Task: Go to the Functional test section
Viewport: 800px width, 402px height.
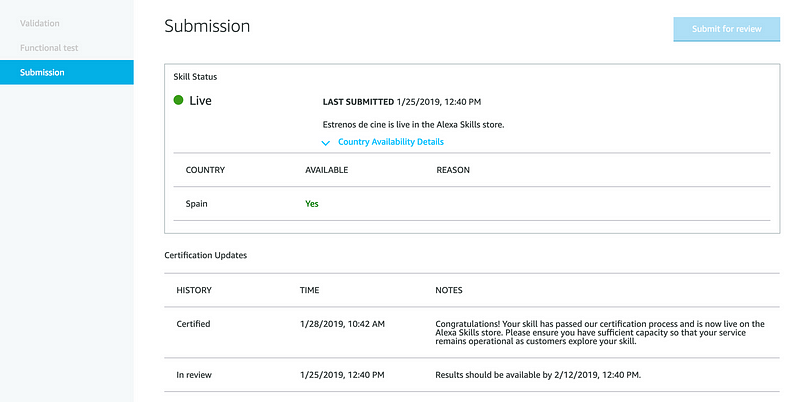Action: click(49, 47)
